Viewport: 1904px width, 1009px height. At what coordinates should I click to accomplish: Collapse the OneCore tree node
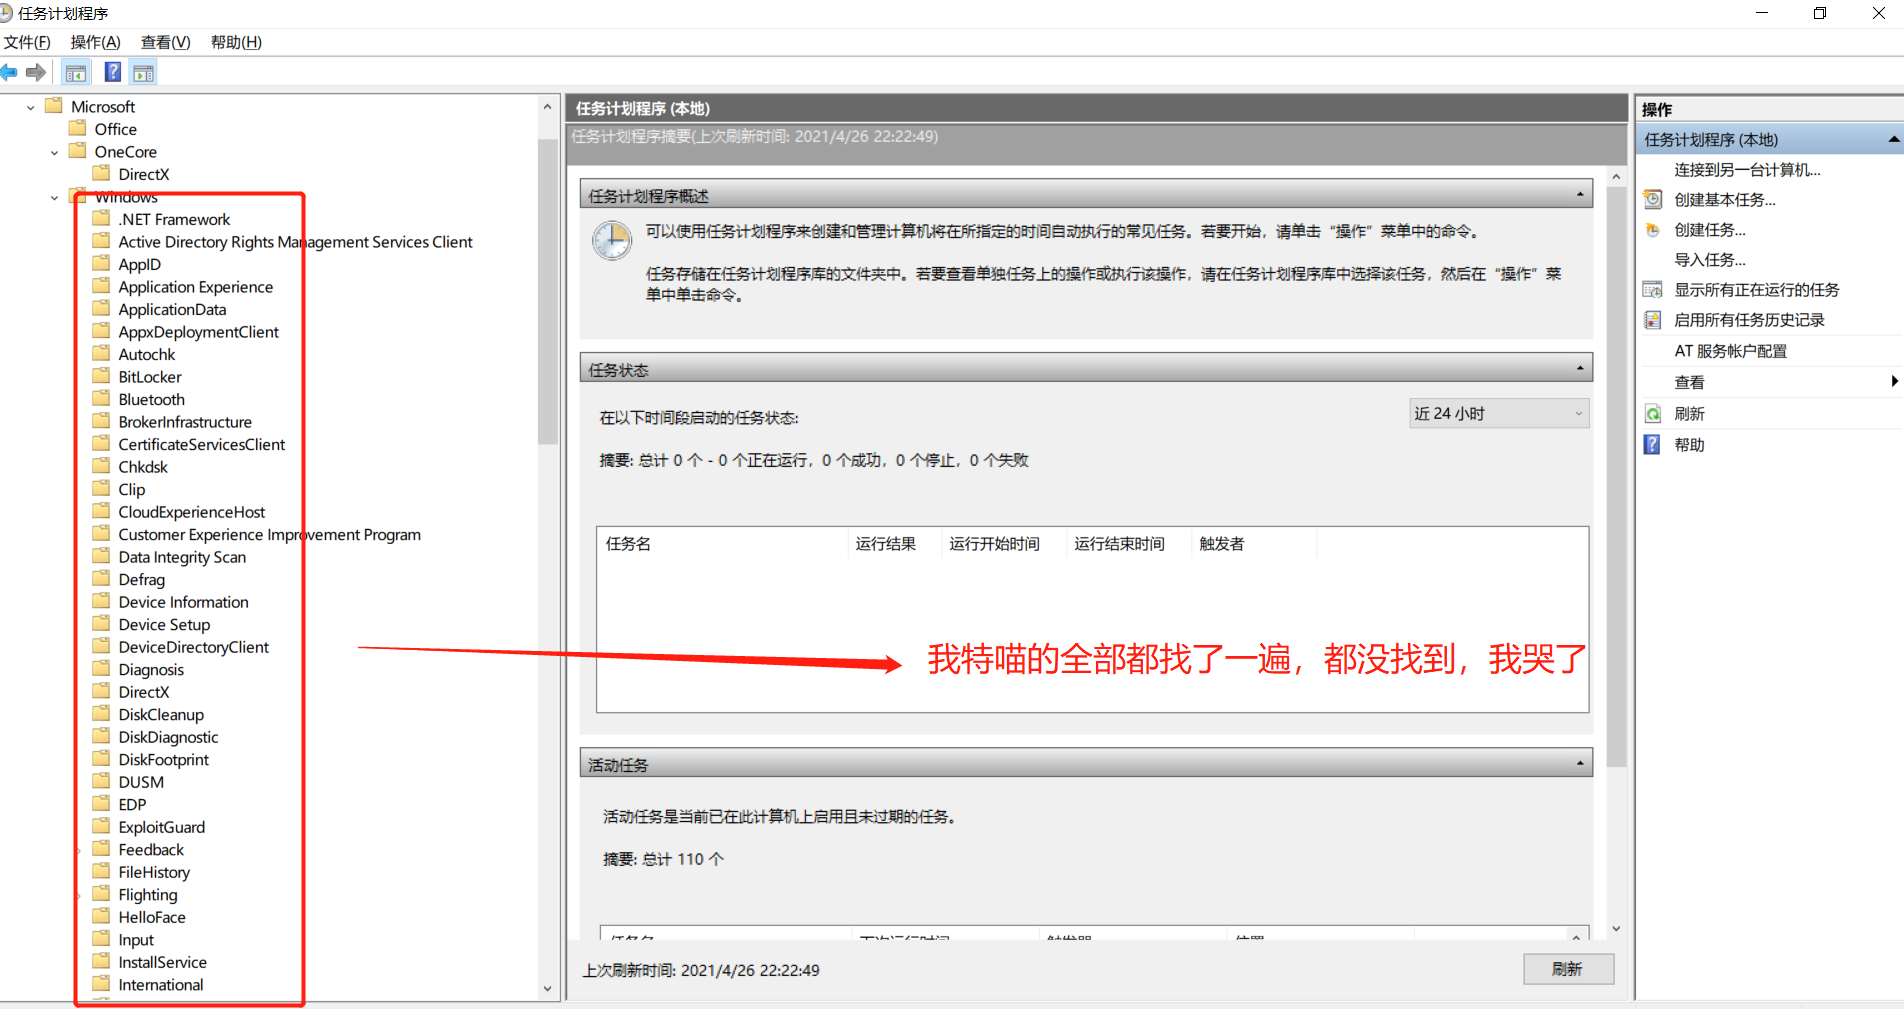[54, 152]
